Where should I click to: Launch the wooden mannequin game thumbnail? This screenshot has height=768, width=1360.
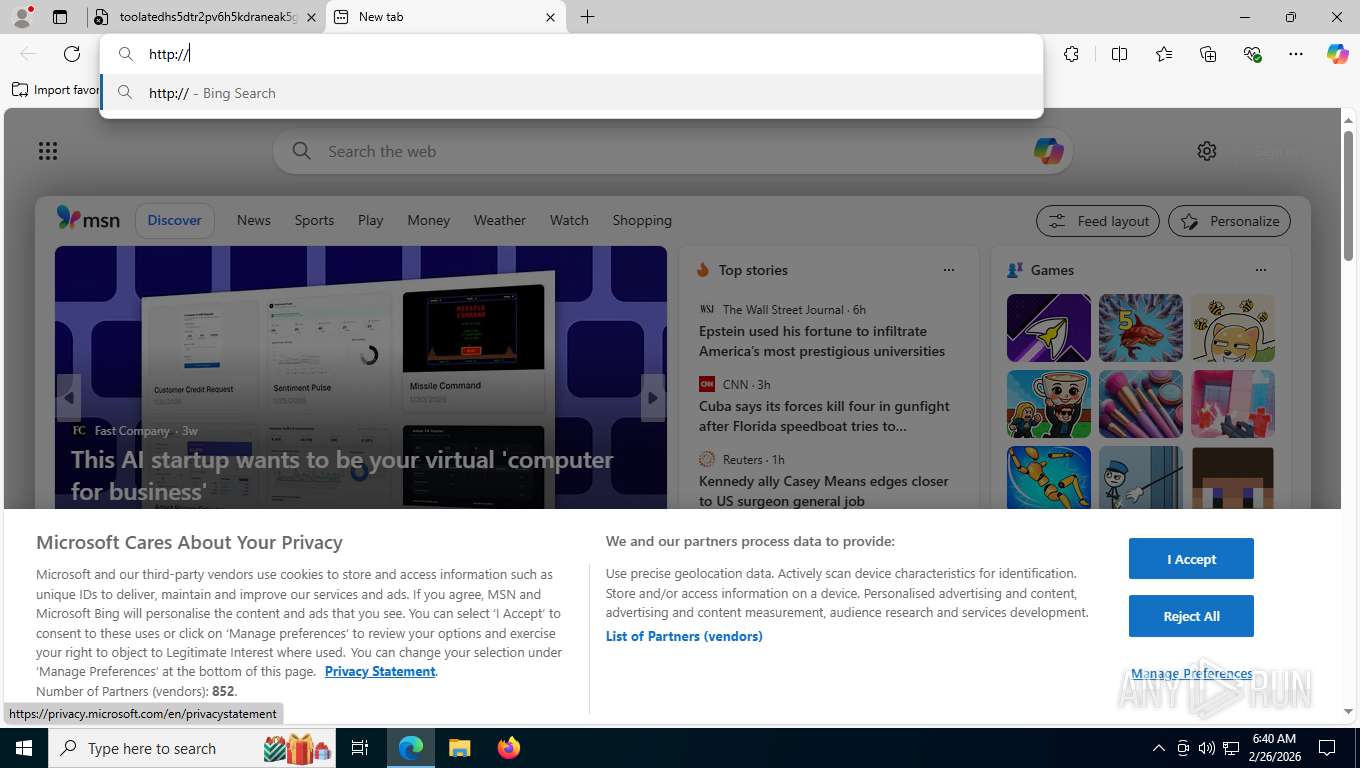[x=1049, y=477]
